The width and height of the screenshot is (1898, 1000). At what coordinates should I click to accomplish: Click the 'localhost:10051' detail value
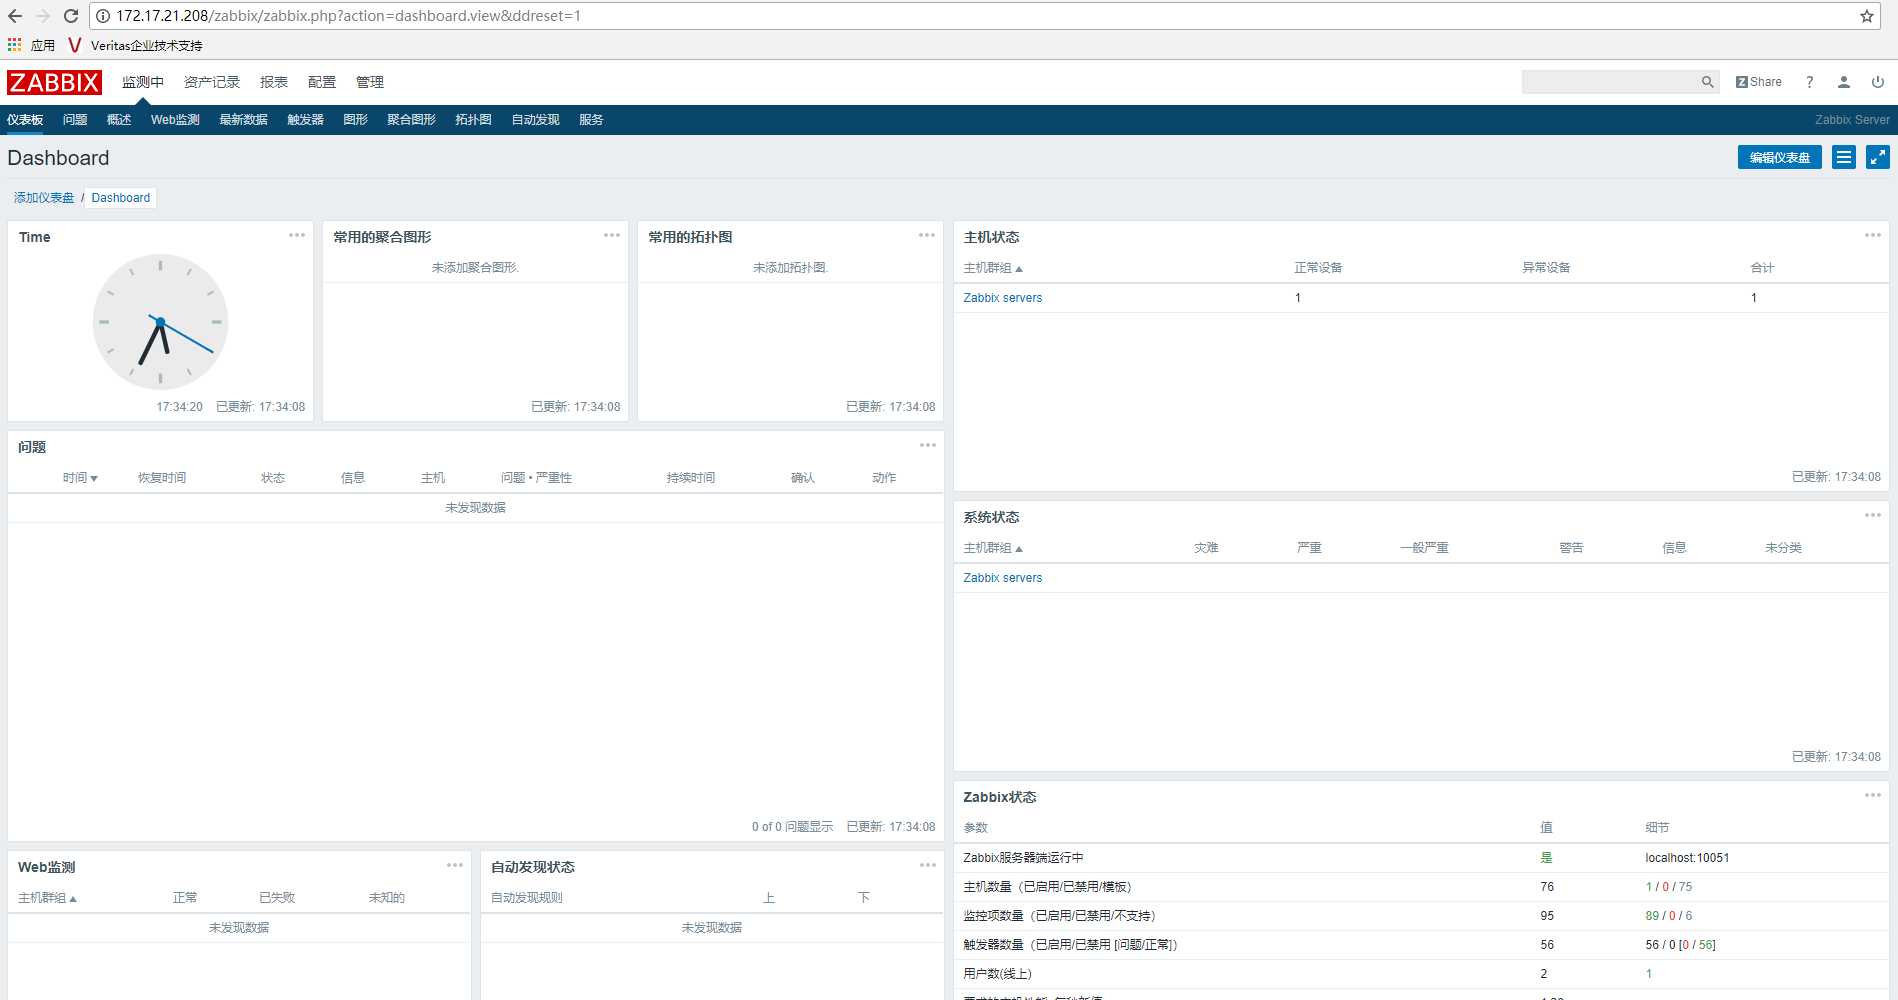pos(1687,858)
